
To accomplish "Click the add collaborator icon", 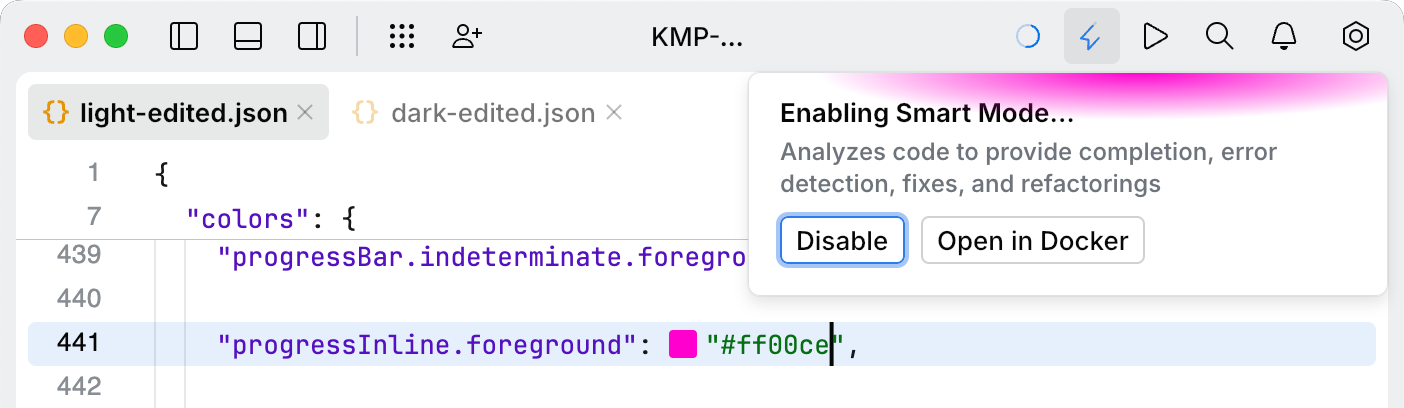I will tap(467, 37).
